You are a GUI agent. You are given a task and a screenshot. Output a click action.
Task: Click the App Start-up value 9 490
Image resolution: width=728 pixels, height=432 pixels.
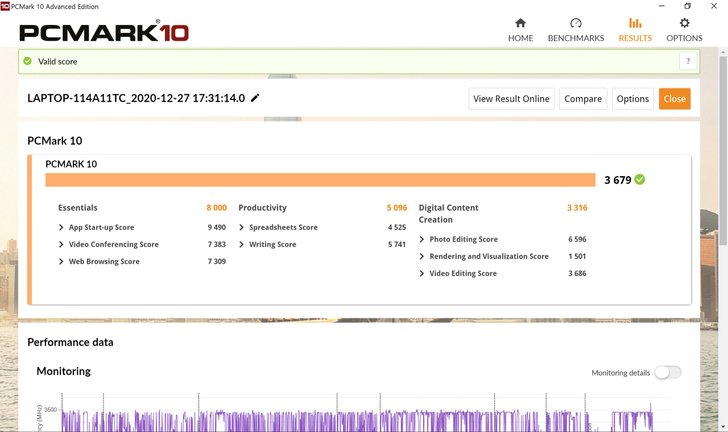[217, 227]
